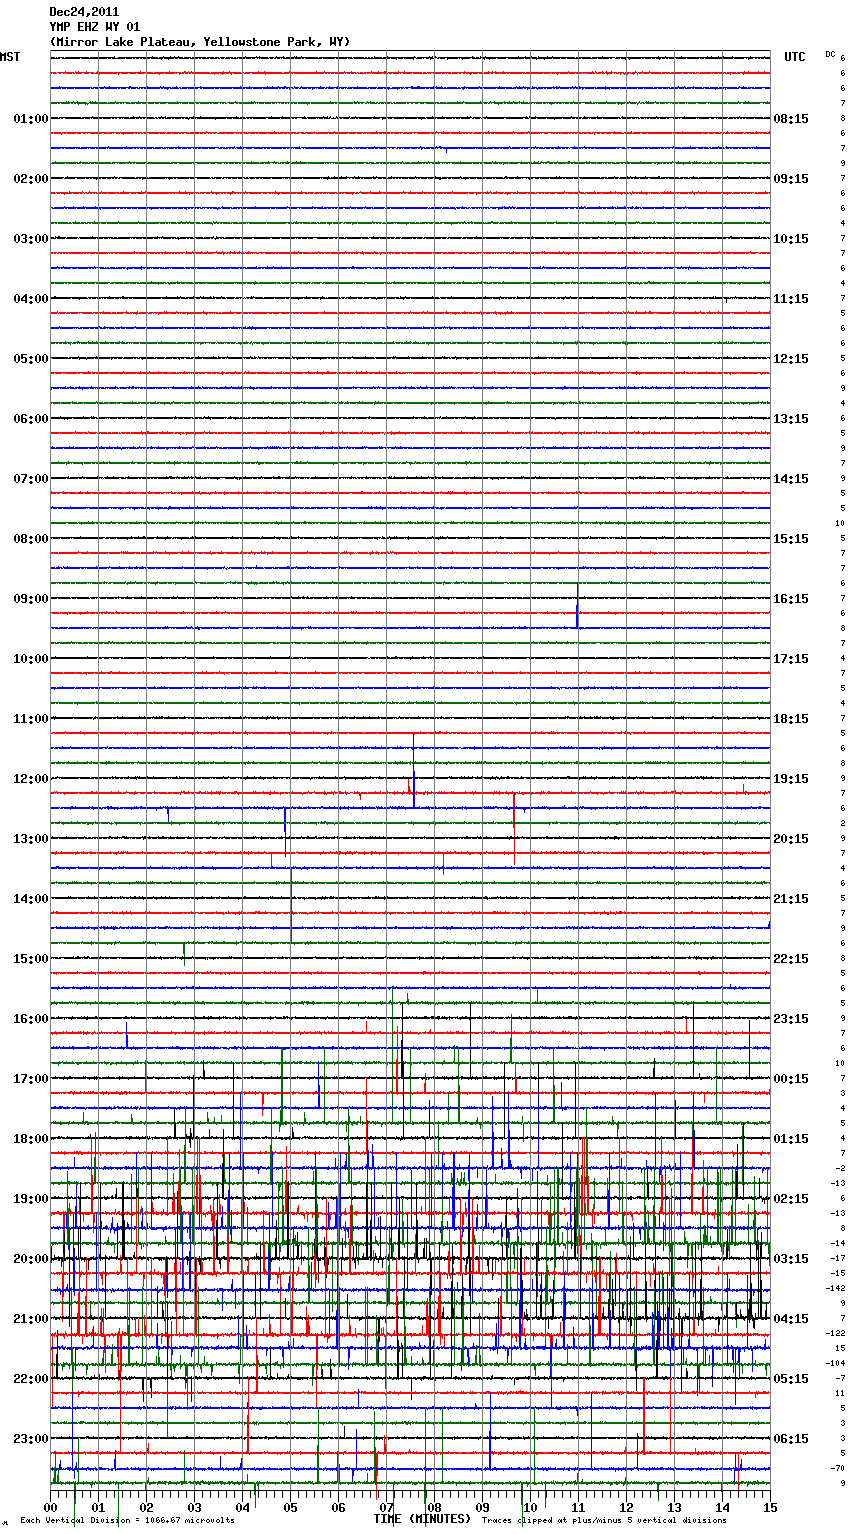Click the MST column header
Image resolution: width=850 pixels, height=1534 pixels.
click(10, 57)
